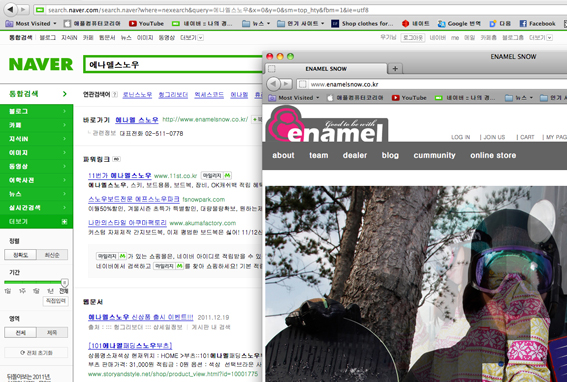
Task: Open the 다음 bookmark
Action: click(x=500, y=24)
